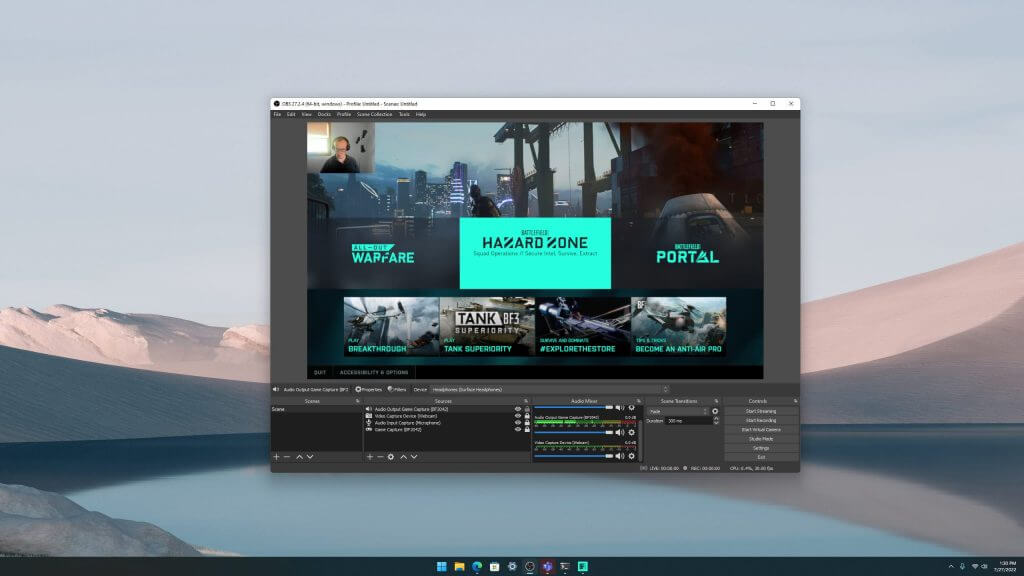
Task: Mute the Video Capture Device mixer channel
Action: [x=620, y=456]
